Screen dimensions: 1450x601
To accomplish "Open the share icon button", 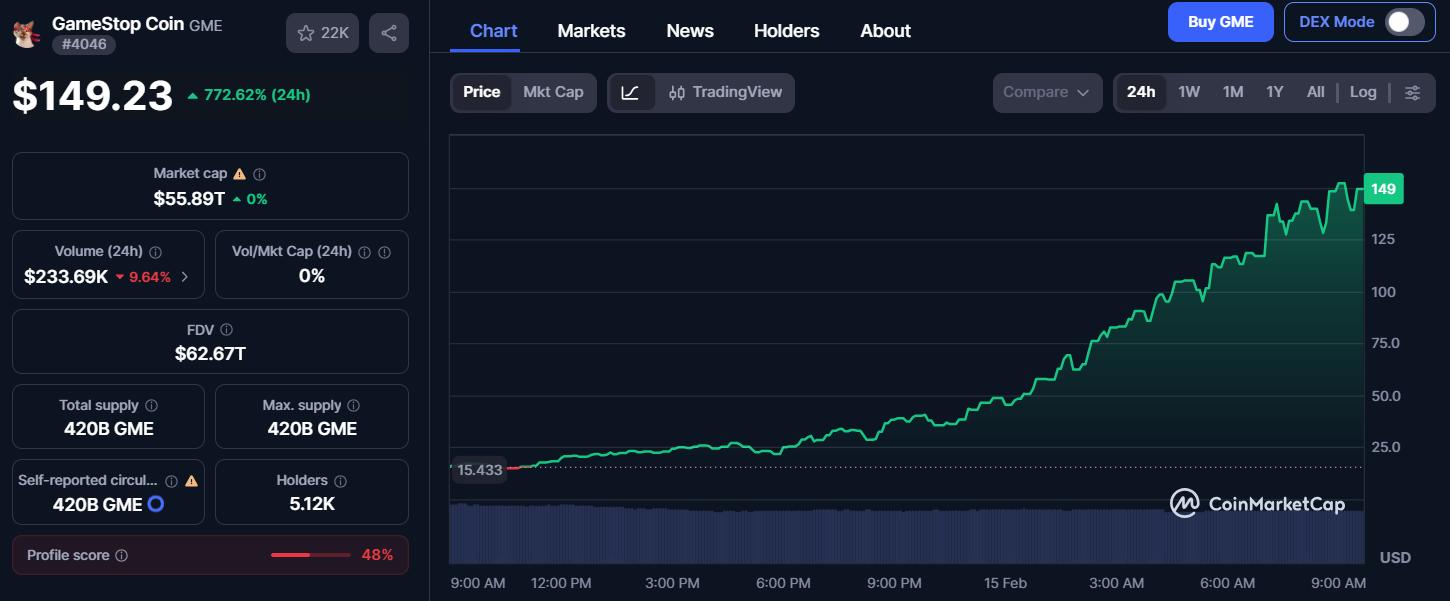I will [388, 33].
